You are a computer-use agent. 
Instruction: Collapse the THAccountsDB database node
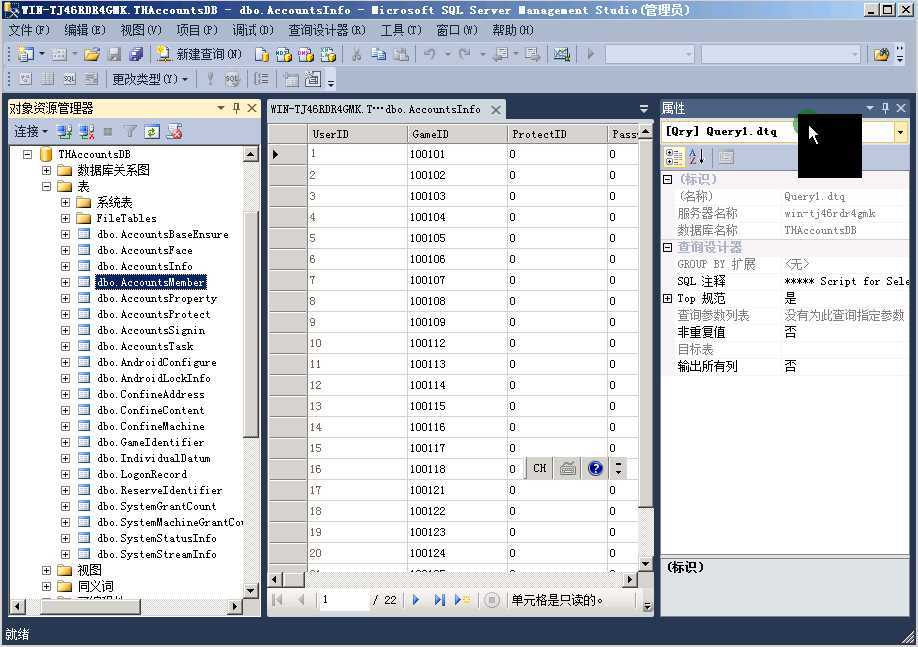pyautogui.click(x=27, y=155)
